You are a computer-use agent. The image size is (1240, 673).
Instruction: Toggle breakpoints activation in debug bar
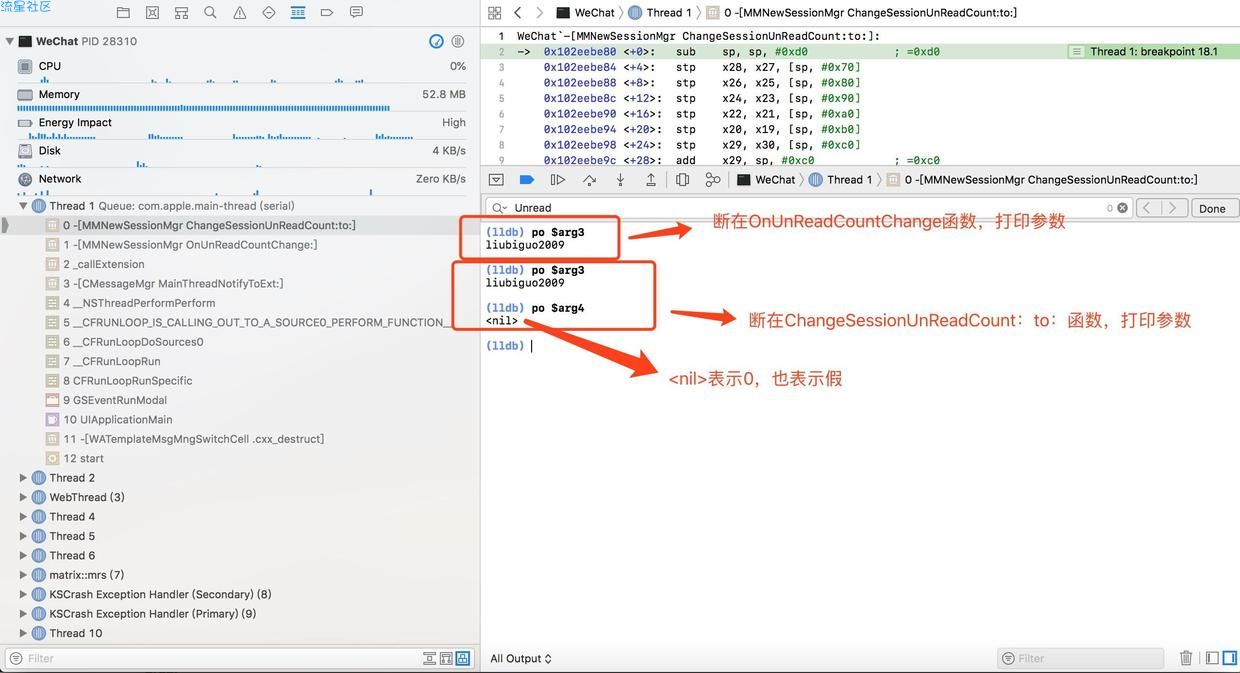point(527,180)
